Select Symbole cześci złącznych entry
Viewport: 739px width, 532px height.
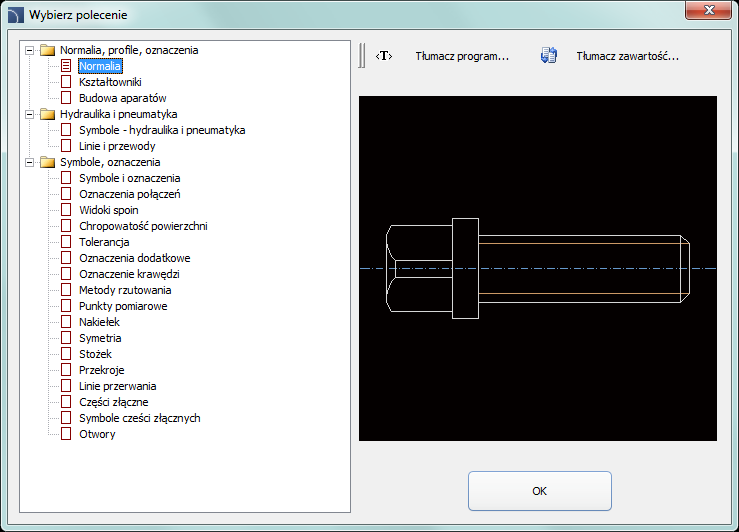140,418
